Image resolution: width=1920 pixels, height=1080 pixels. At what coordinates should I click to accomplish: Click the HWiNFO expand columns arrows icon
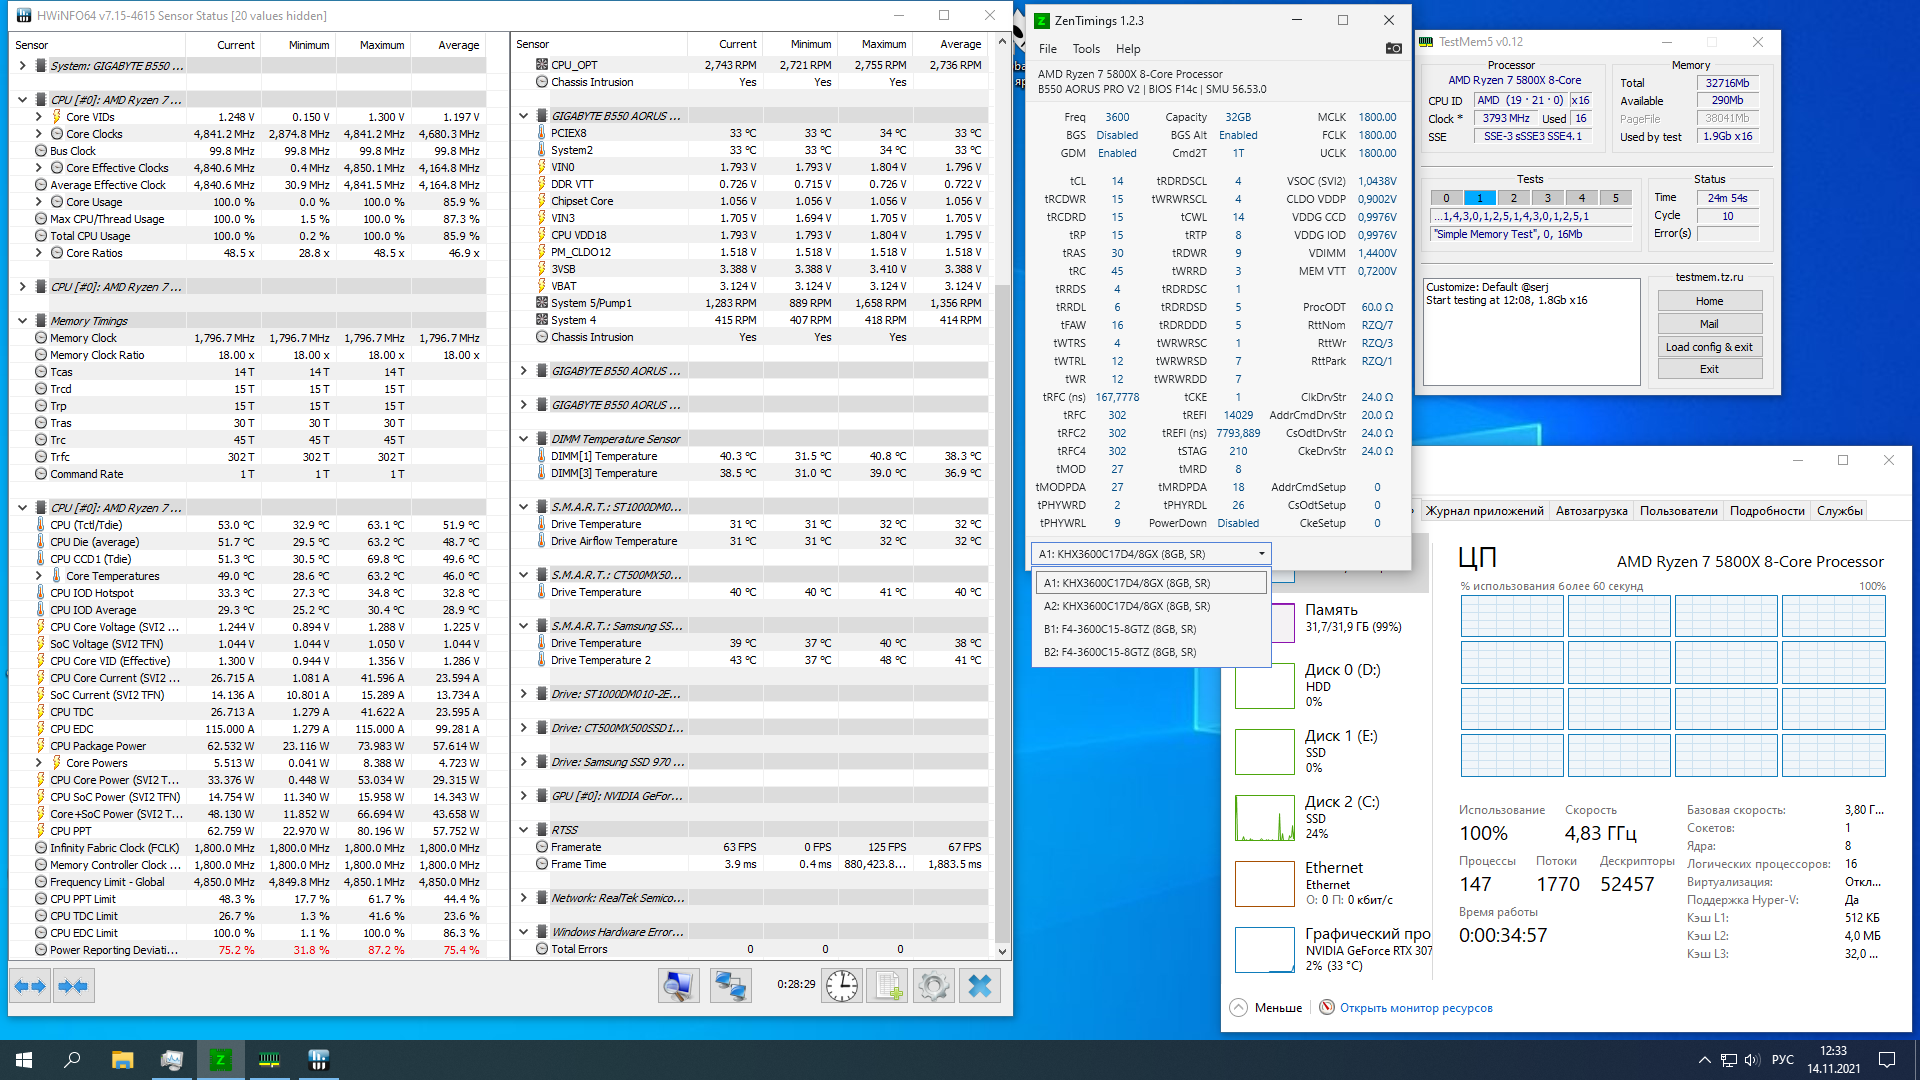coord(31,986)
